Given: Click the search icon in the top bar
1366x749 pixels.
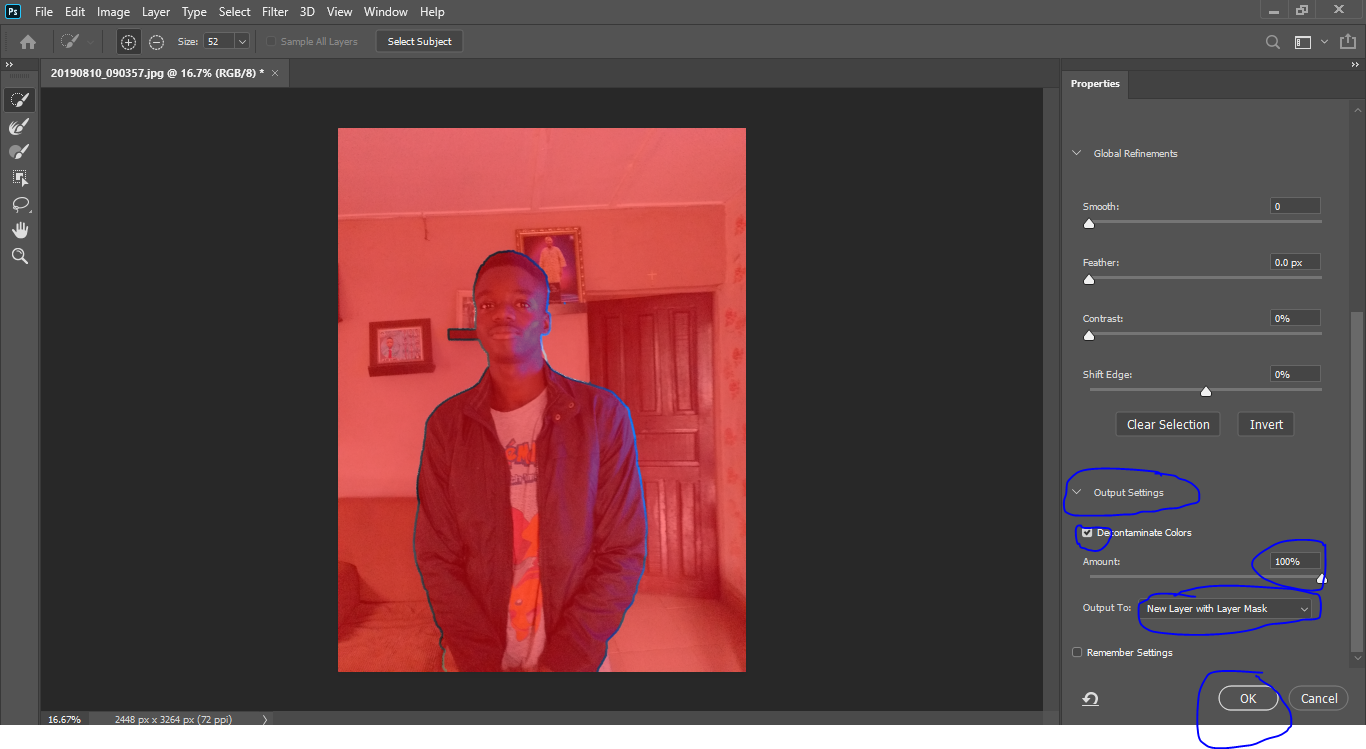Looking at the screenshot, I should coord(1272,41).
